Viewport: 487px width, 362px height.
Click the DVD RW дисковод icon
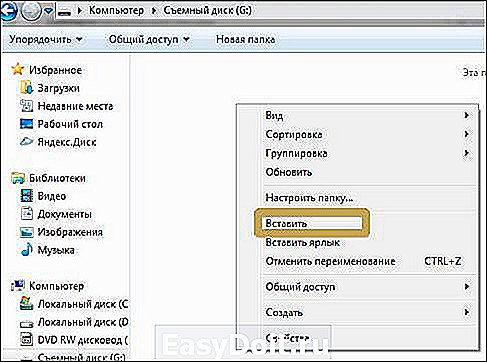(x=27, y=340)
